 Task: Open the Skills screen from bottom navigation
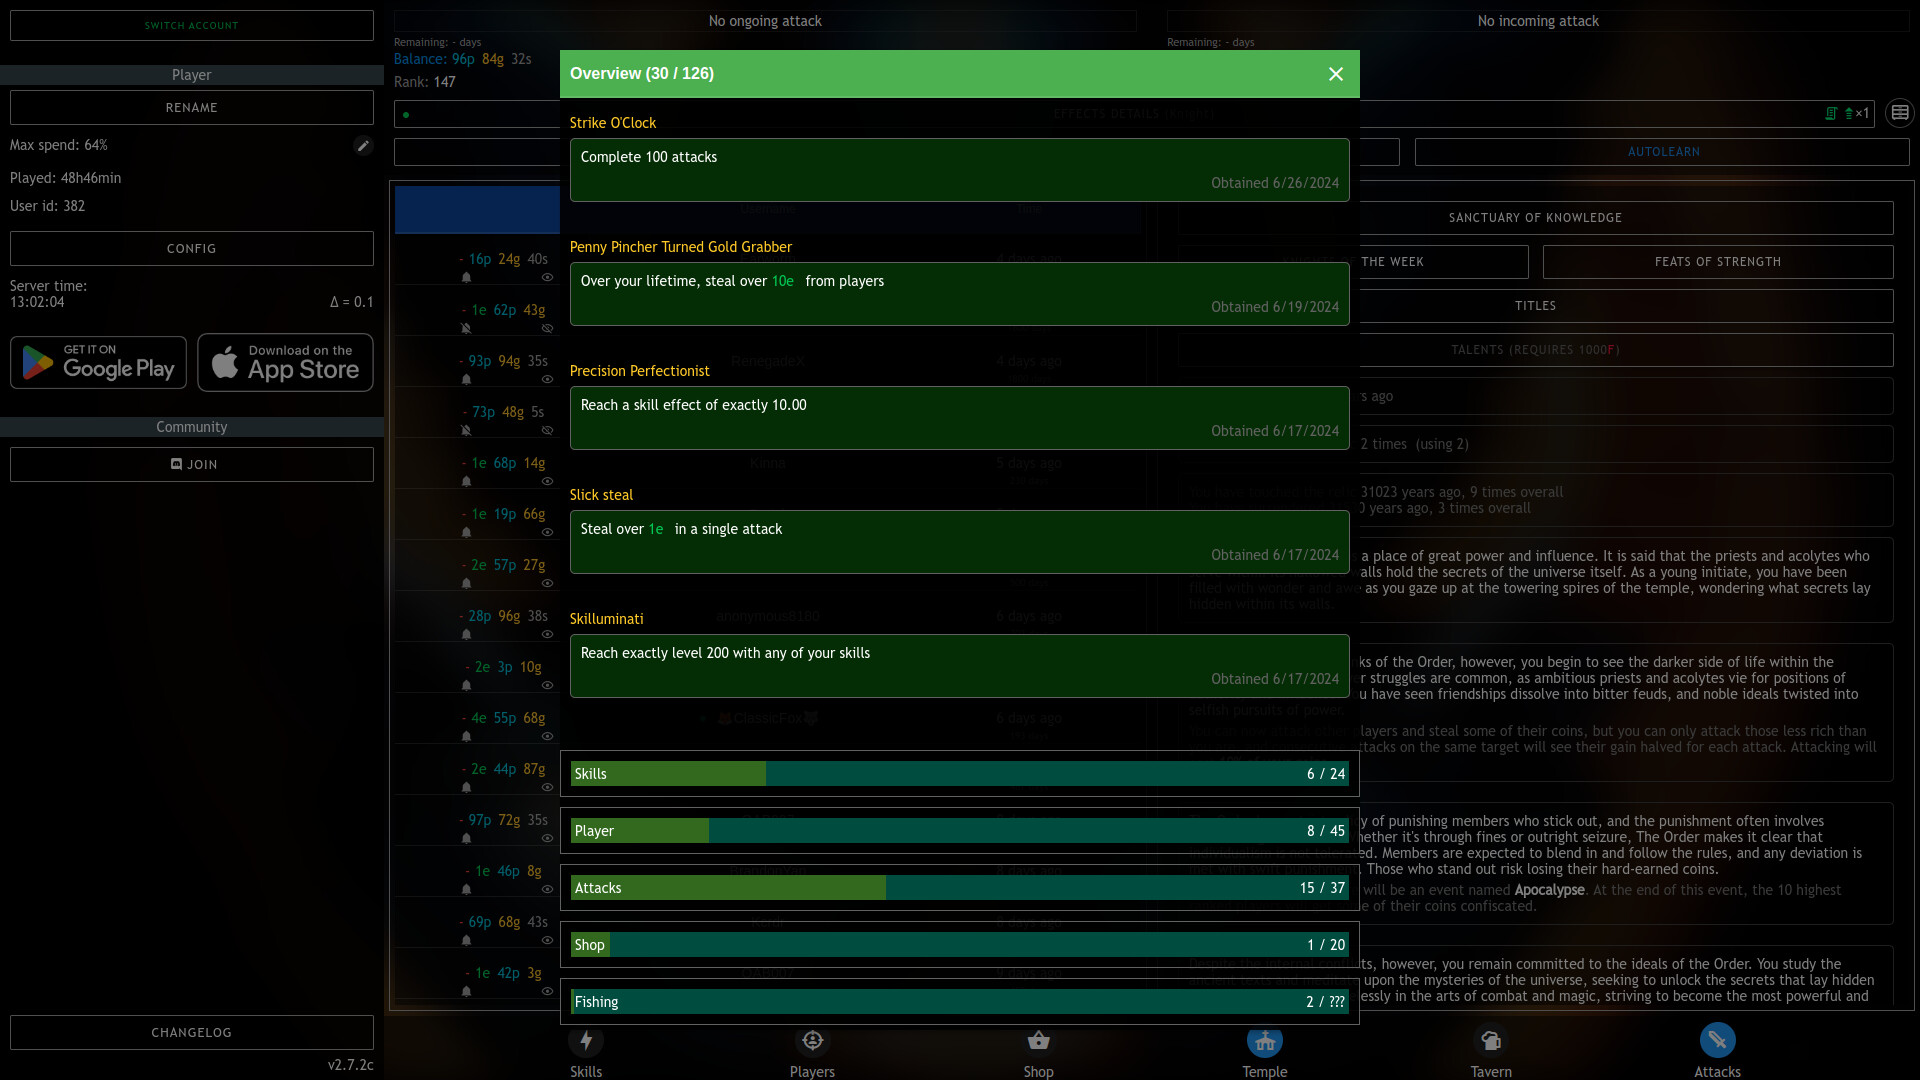coord(586,1048)
